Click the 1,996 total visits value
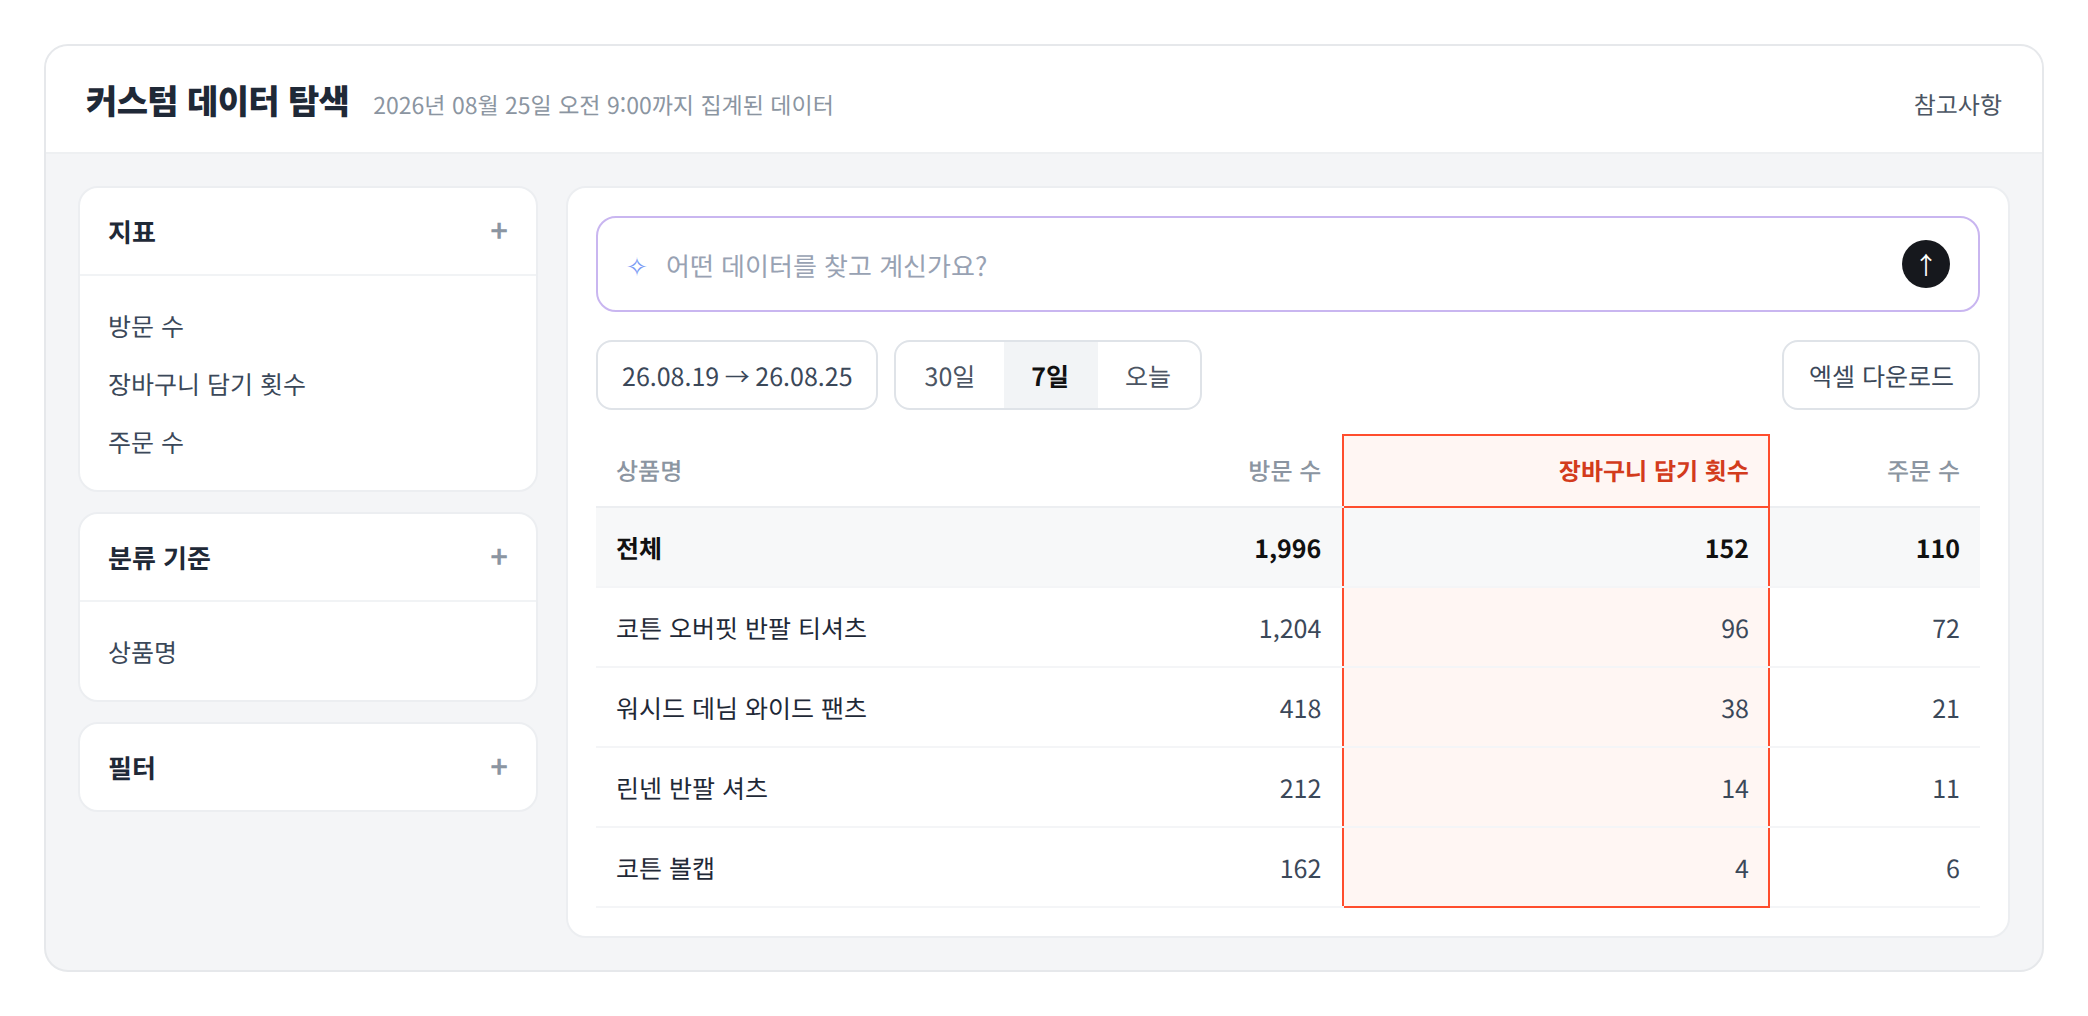This screenshot has width=2088, height=1016. [x=1287, y=548]
